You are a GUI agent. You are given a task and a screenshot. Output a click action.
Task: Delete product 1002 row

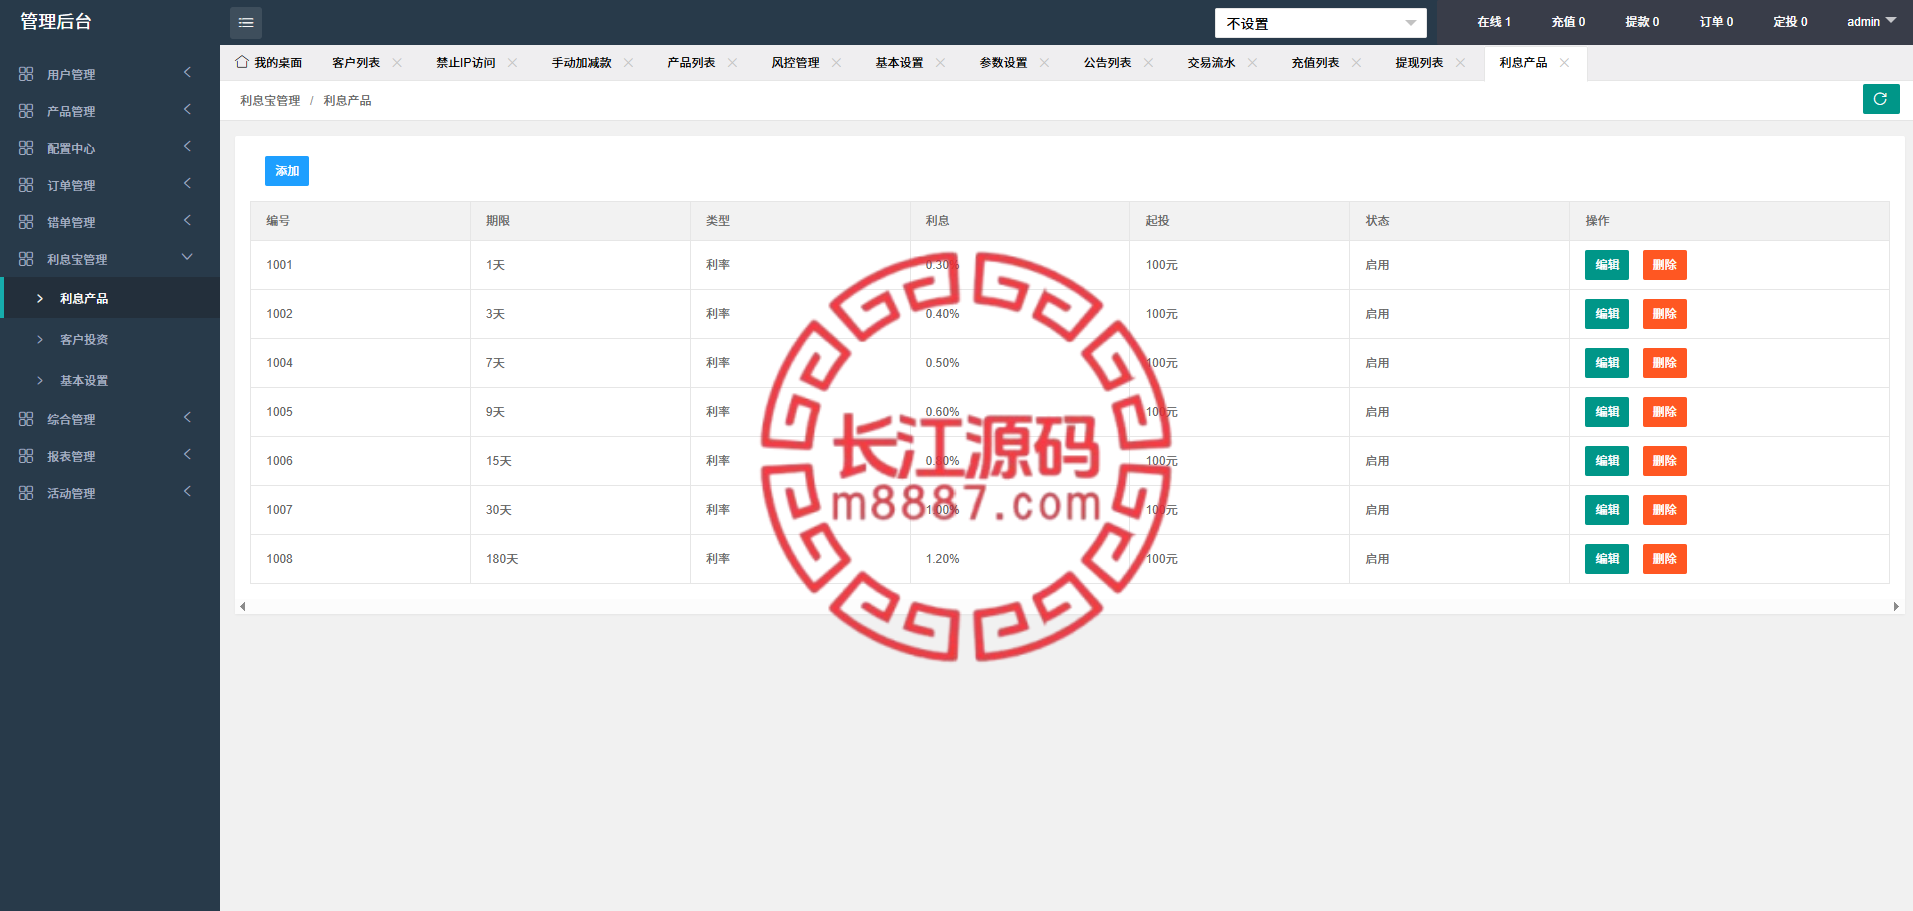tap(1665, 314)
